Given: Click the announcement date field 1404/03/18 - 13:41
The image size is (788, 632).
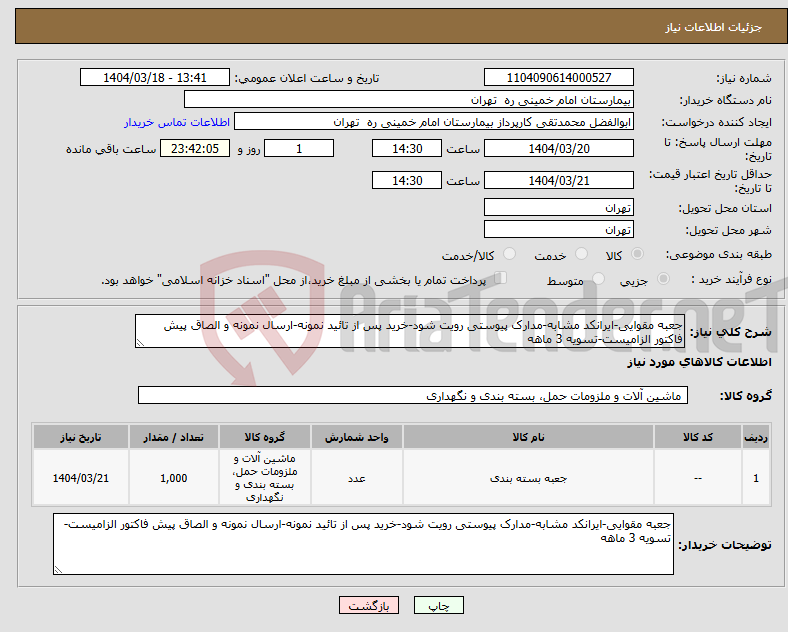Looking at the screenshot, I should coord(155,77).
